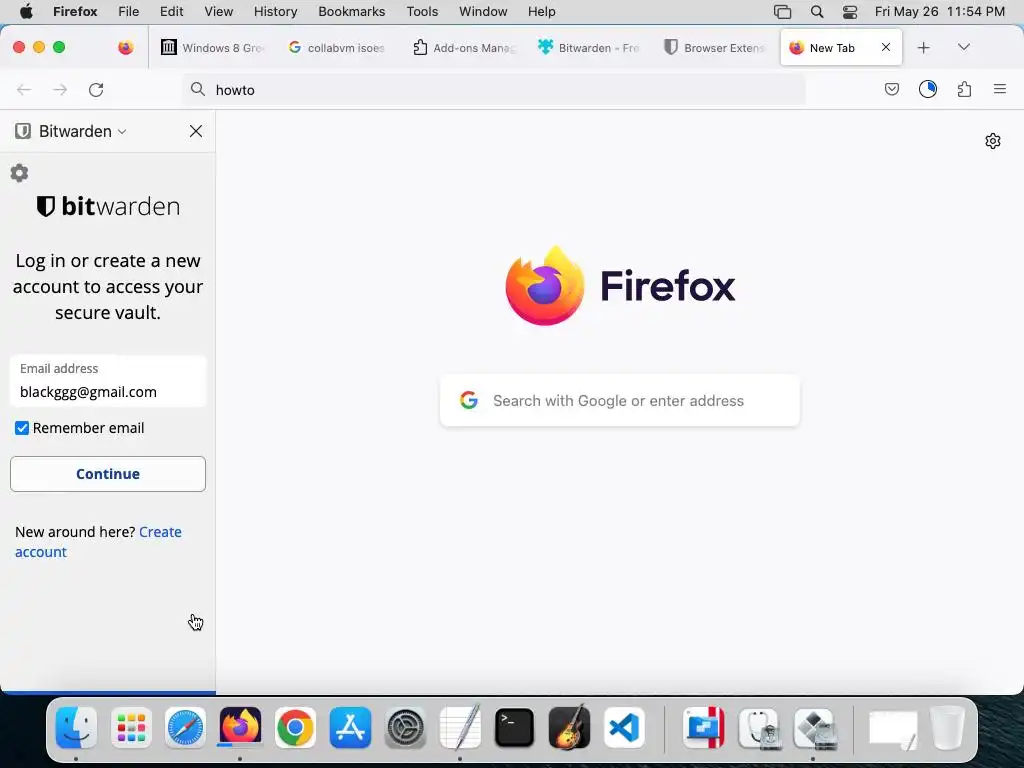Launch Visual Studio Code from Dock

624,728
